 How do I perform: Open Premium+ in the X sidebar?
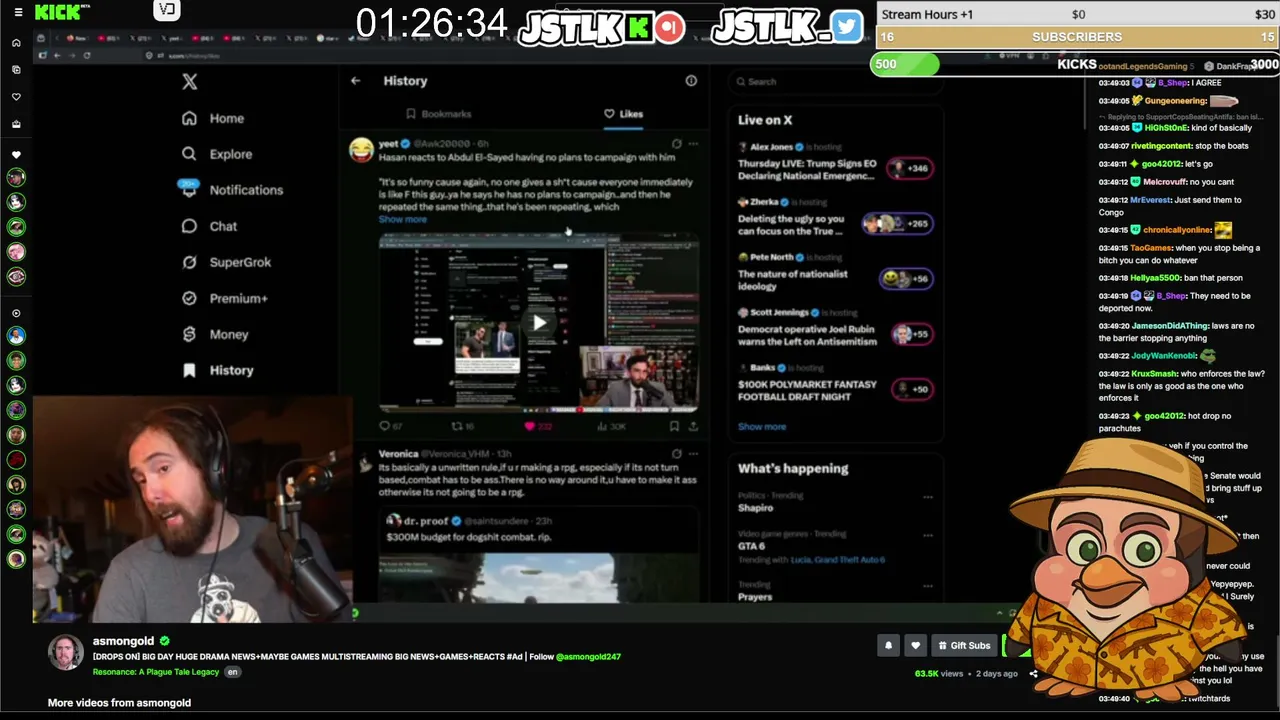(x=225, y=298)
